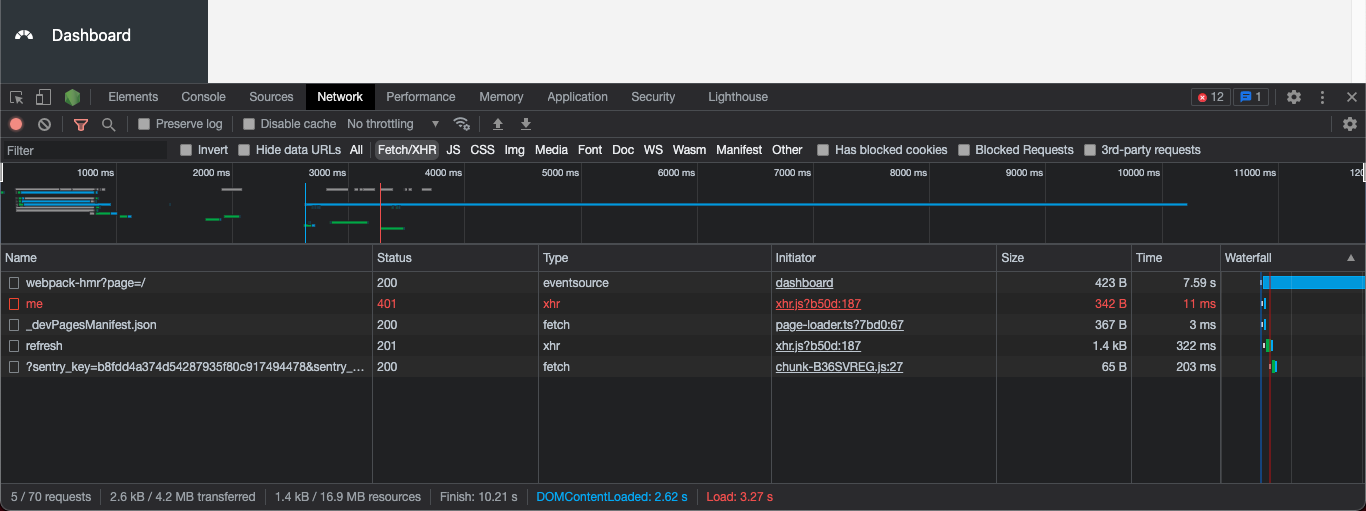Open the No throttling dropdown

coord(393,124)
